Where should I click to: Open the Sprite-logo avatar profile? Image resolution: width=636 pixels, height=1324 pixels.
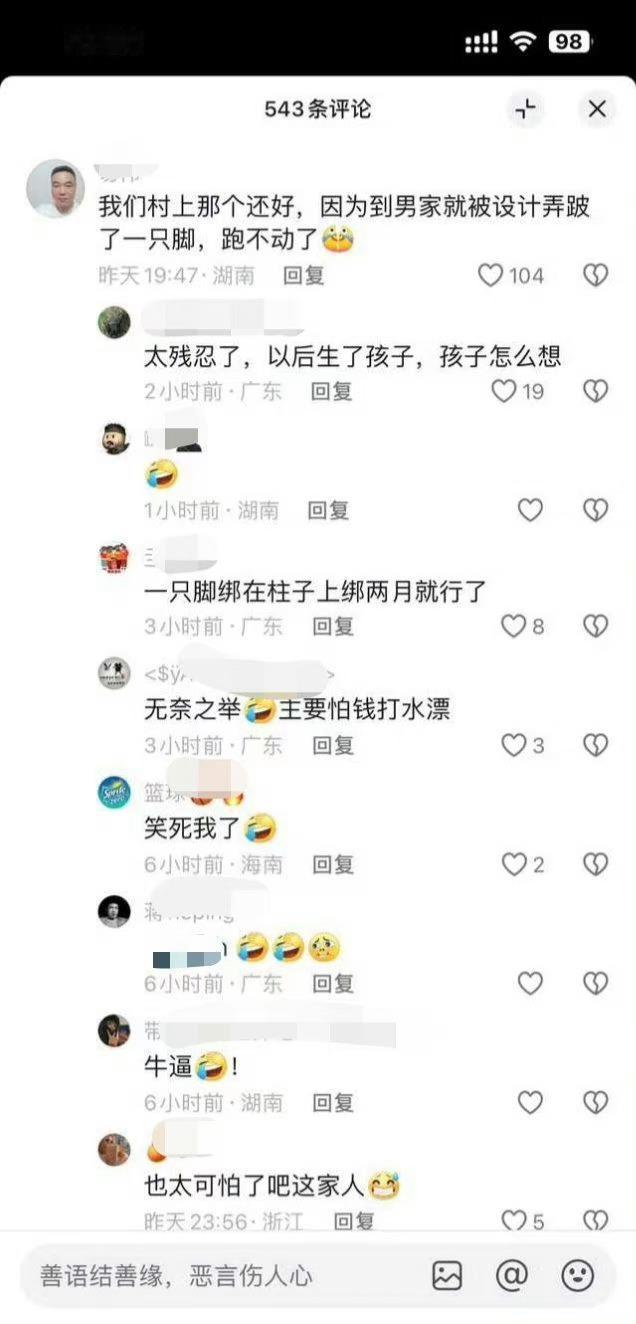(x=114, y=792)
